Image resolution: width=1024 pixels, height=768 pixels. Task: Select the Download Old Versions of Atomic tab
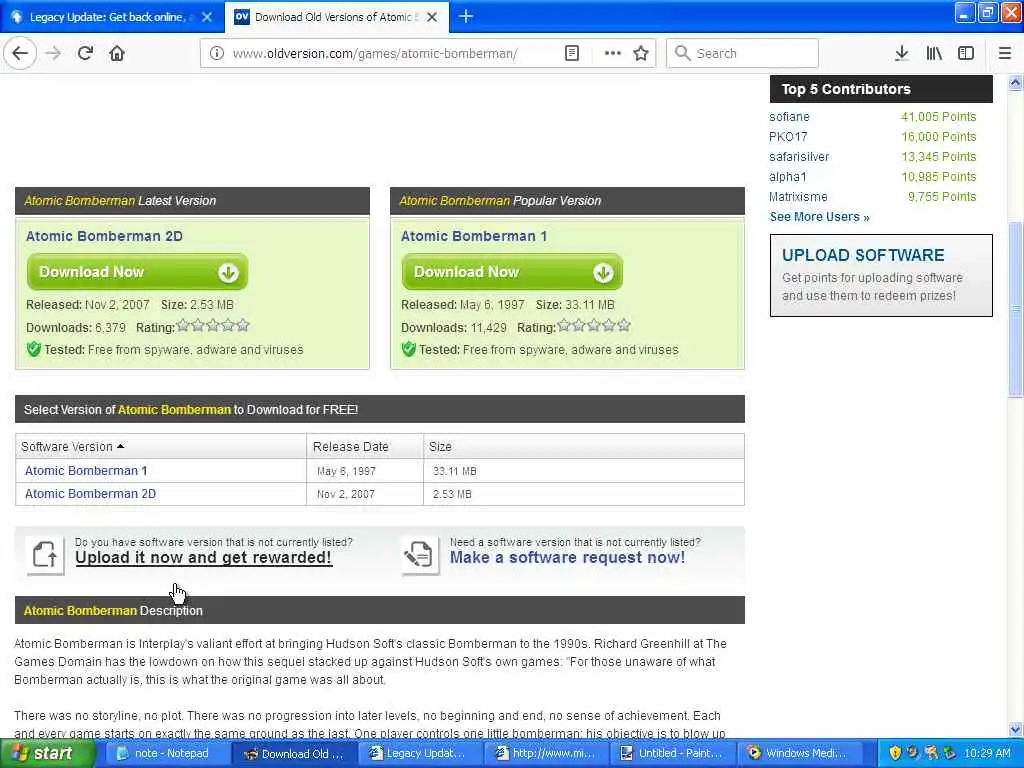(x=336, y=17)
